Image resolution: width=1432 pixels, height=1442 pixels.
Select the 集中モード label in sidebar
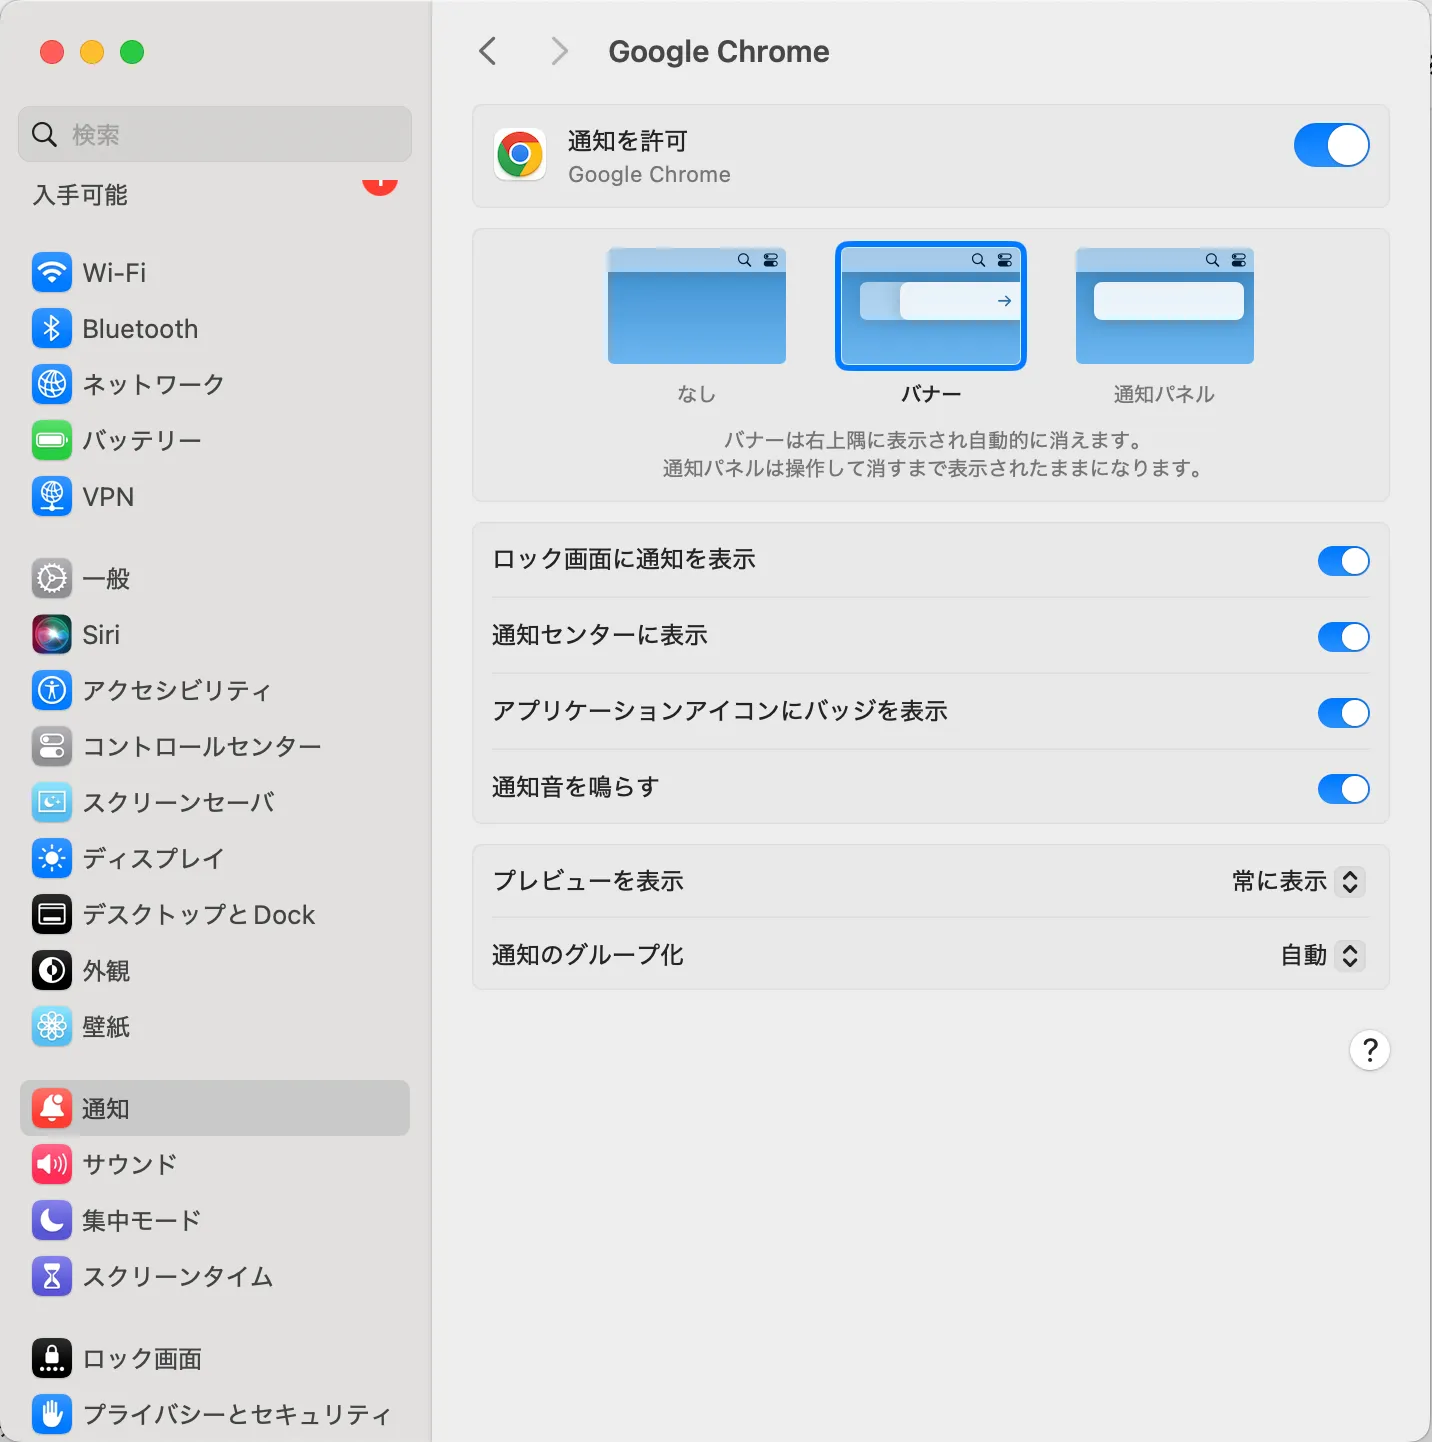click(142, 1220)
